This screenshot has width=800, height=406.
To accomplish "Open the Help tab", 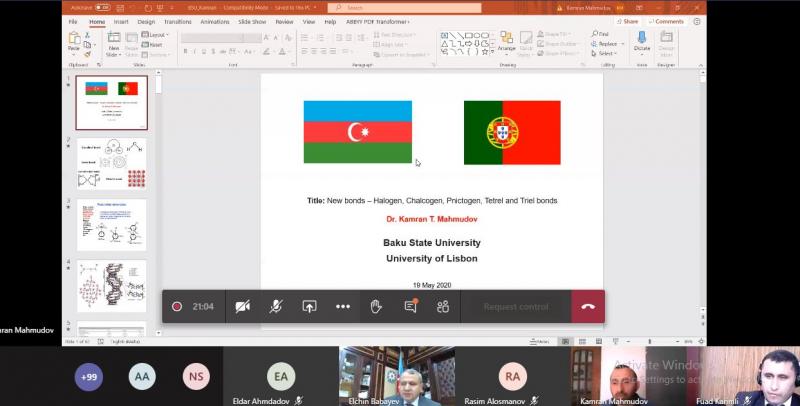I will click(x=330, y=22).
